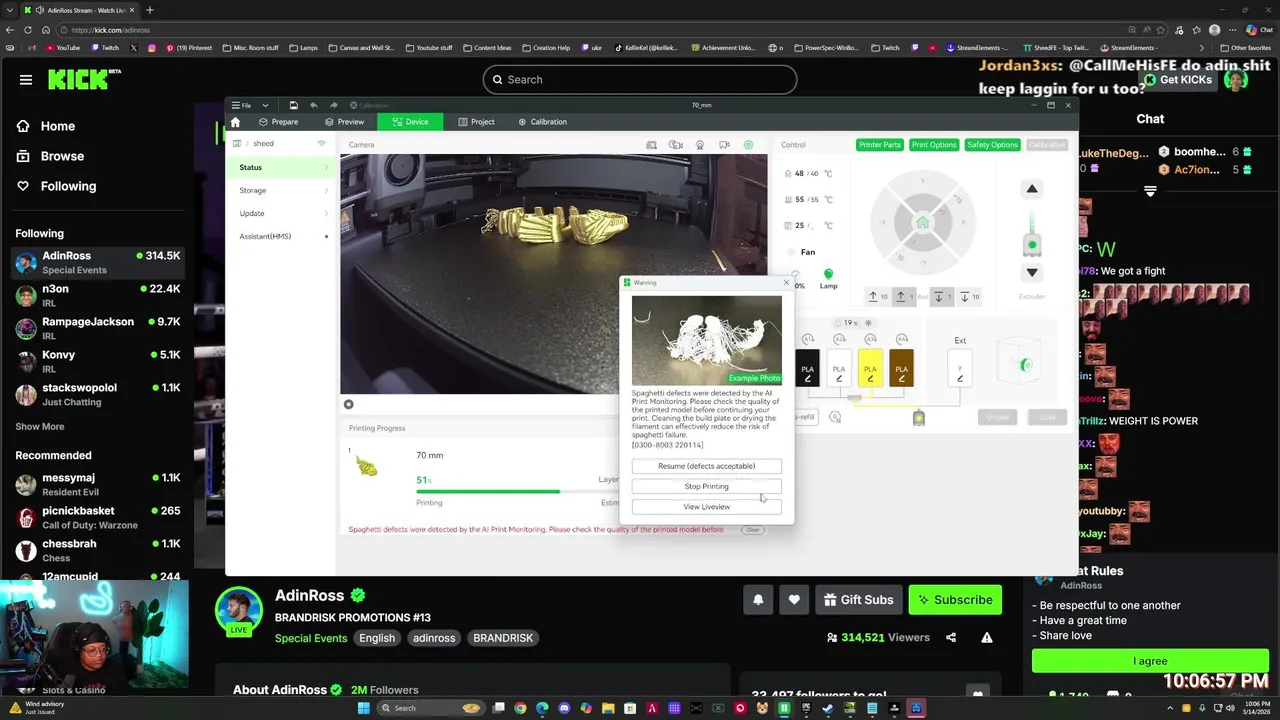
Task: Click the notification bell for AdinRoss
Action: [x=758, y=600]
